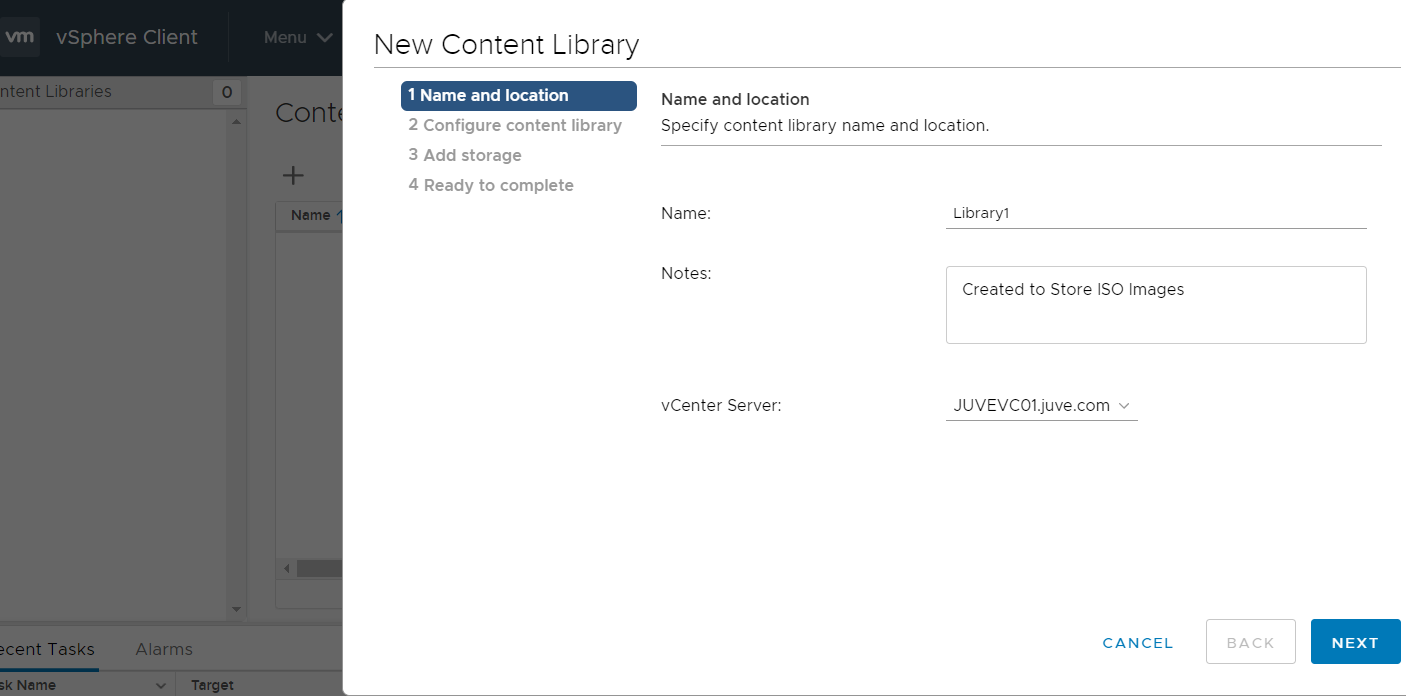Select step 3 Add storage

[x=464, y=155]
